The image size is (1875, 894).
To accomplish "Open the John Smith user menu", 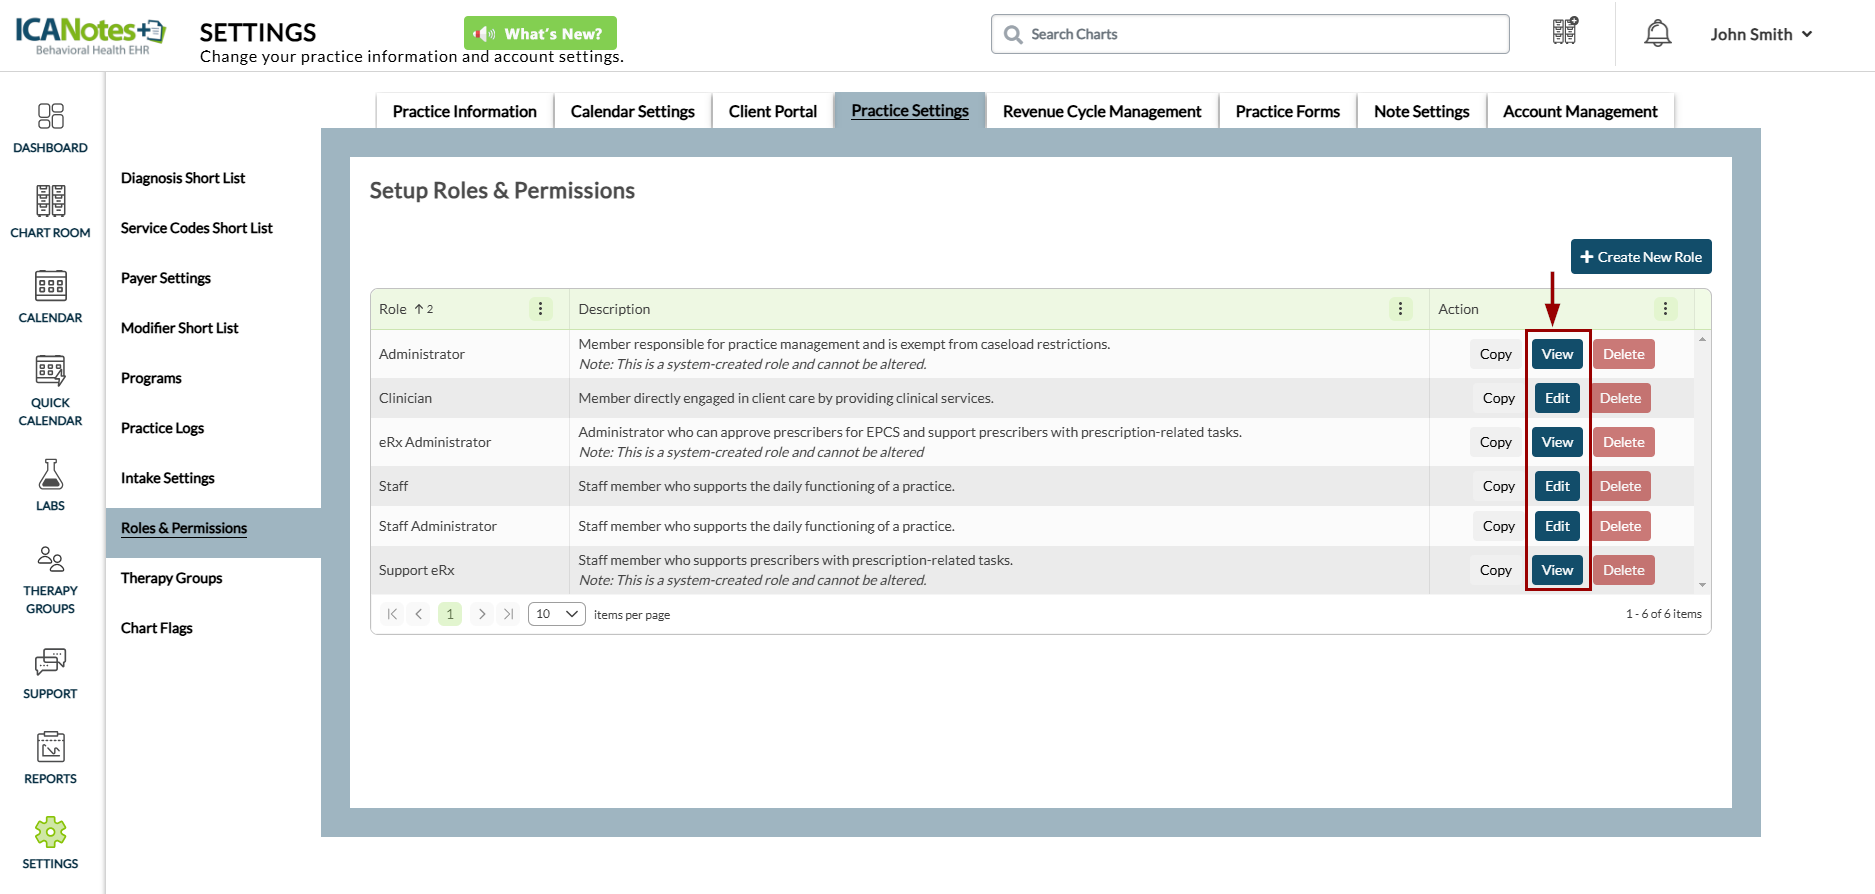I will coord(1760,34).
